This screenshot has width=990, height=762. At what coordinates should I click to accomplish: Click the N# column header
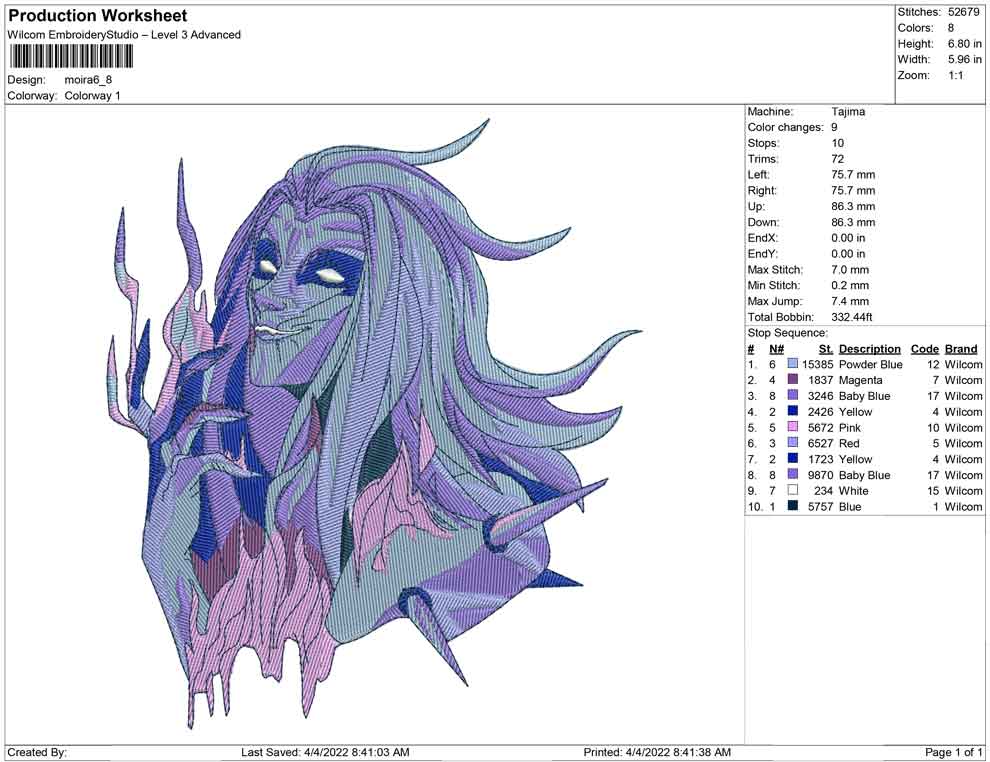776,349
